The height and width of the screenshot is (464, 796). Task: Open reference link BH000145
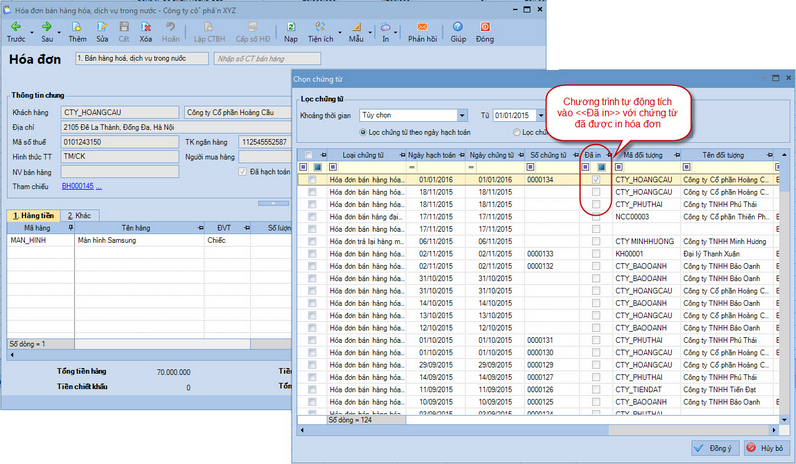pos(78,186)
